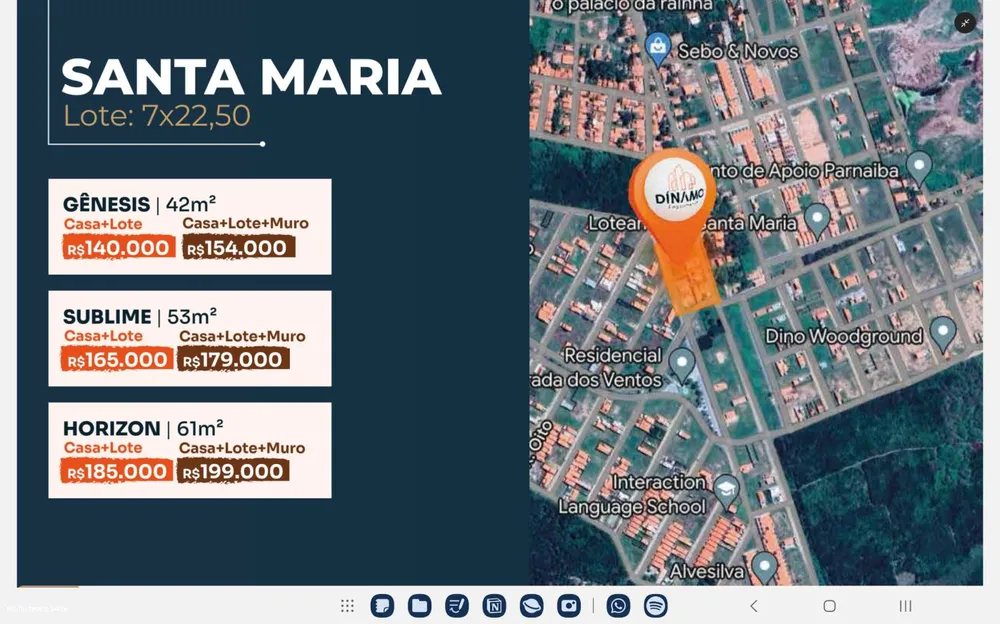
Task: Click the Horizon 61m² plan card
Action: pos(190,450)
